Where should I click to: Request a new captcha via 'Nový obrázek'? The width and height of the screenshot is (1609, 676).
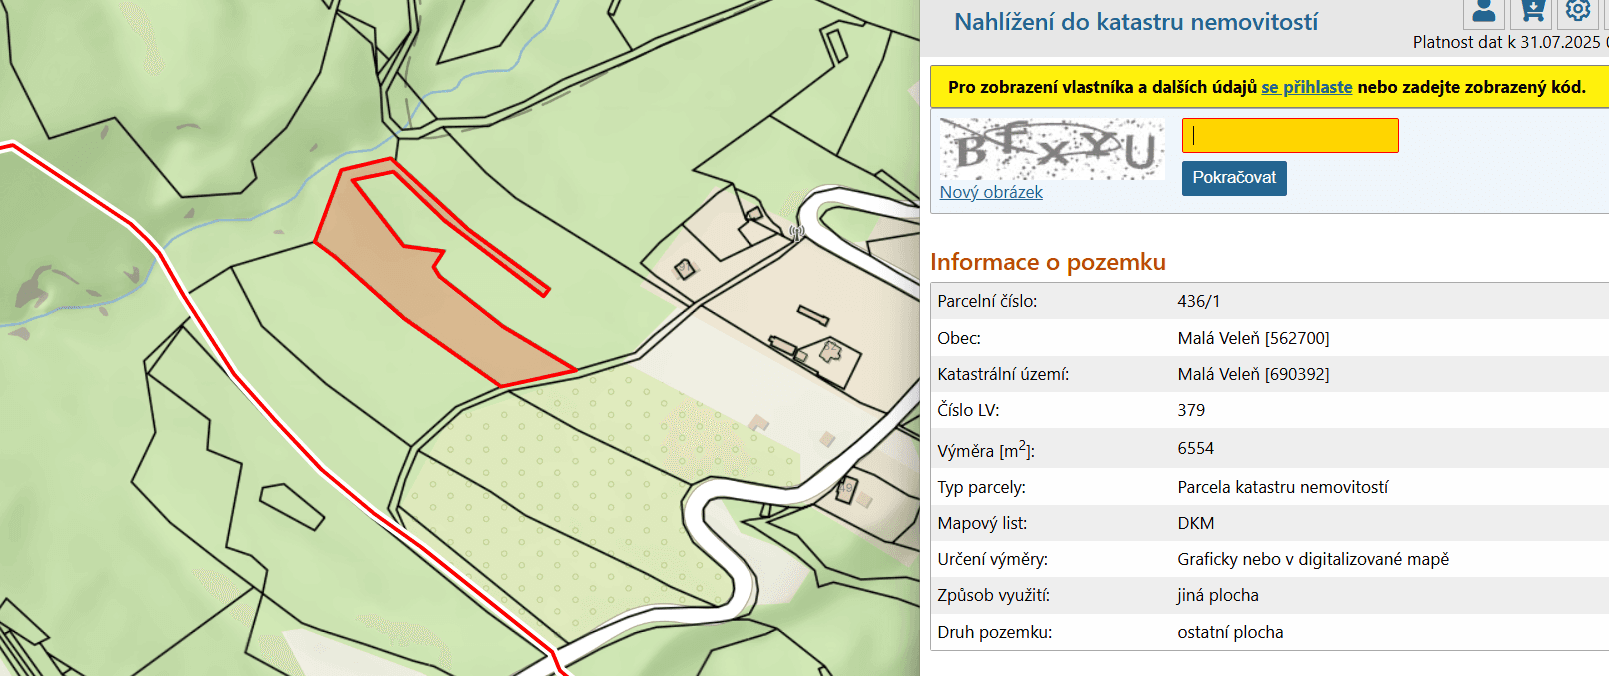(990, 192)
